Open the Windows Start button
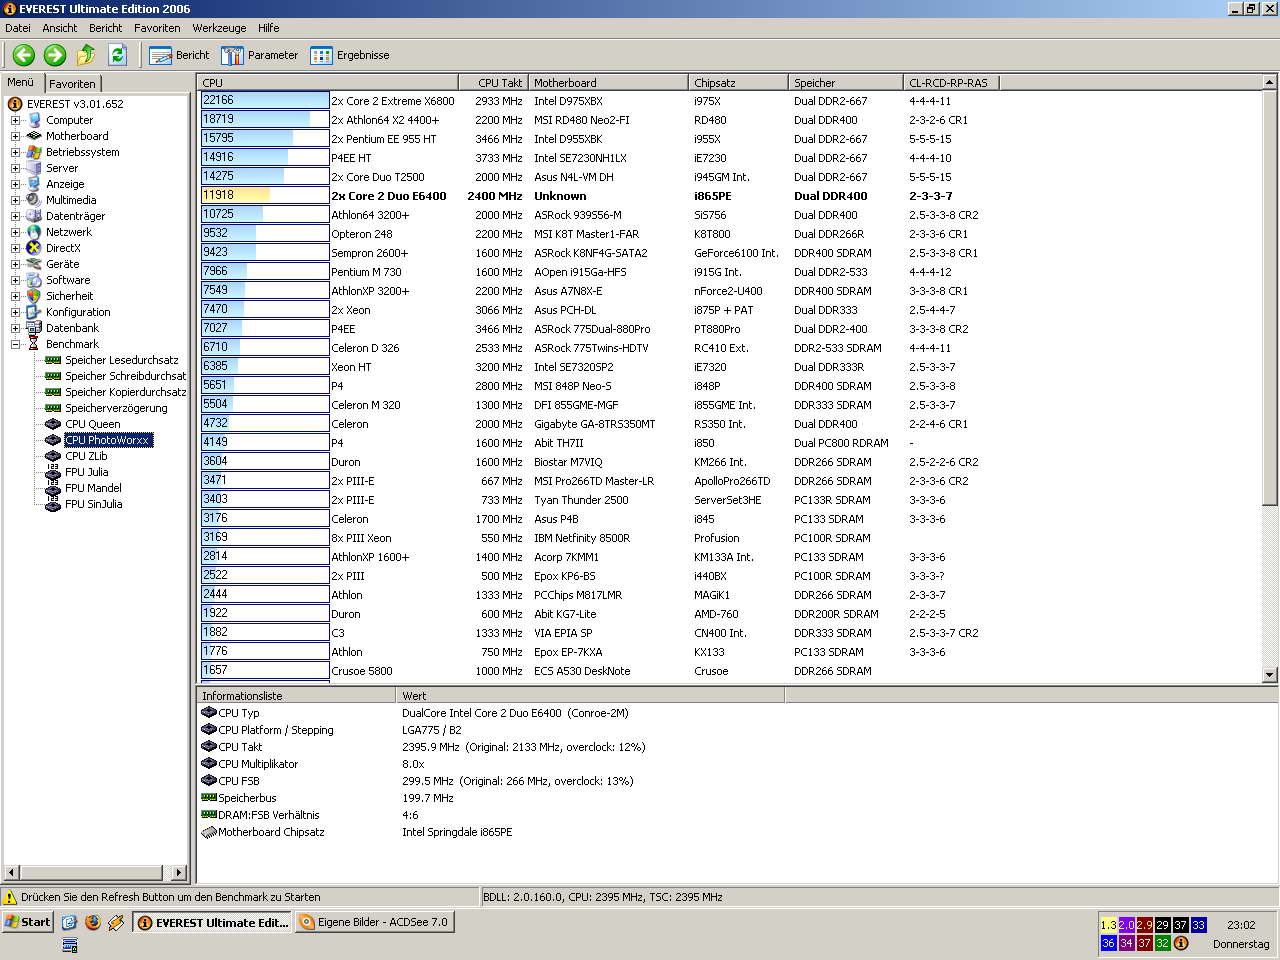1280x960 pixels. (28, 922)
